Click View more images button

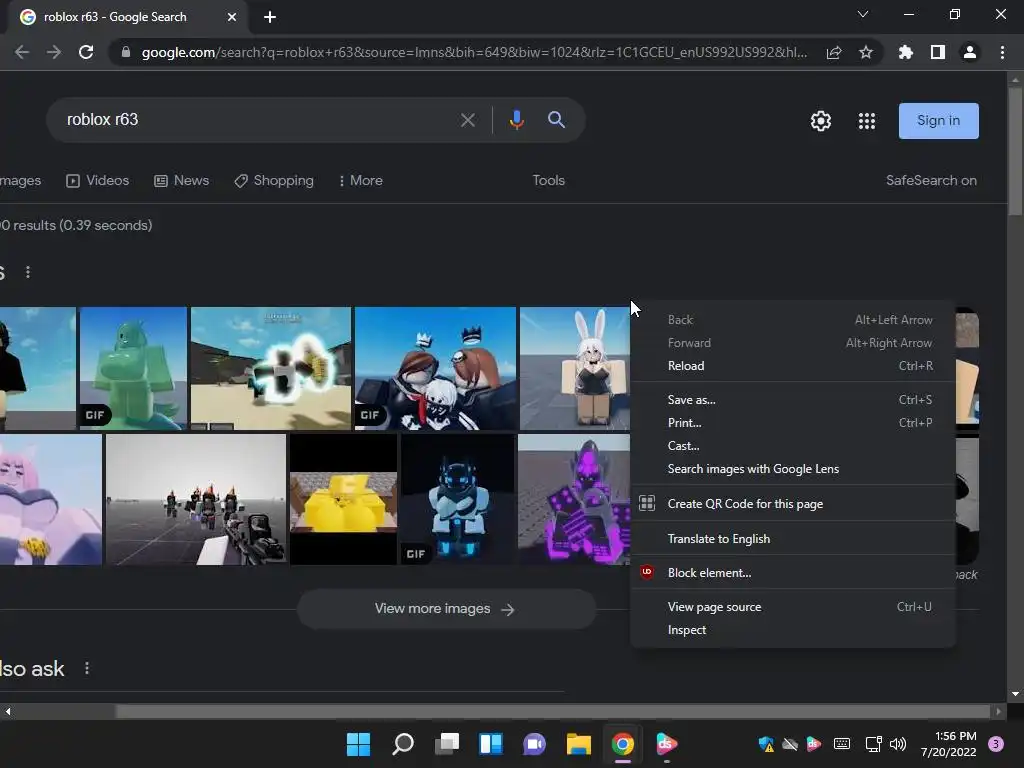(447, 609)
